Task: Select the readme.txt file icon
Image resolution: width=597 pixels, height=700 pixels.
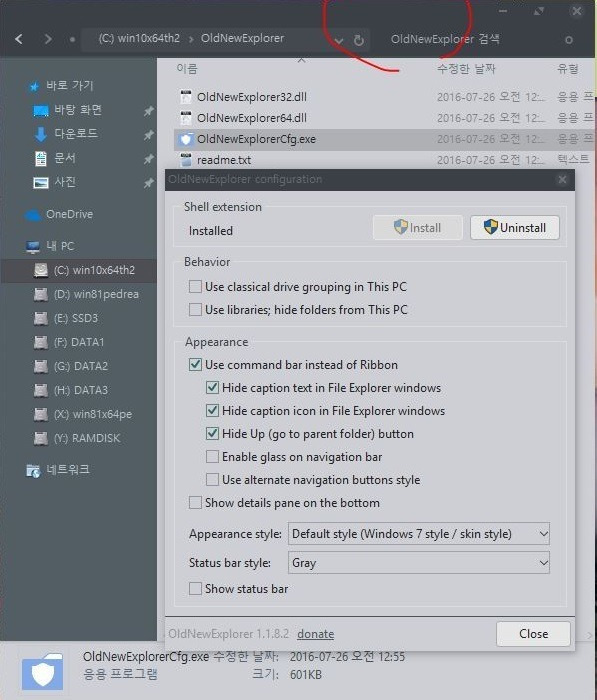Action: (x=185, y=160)
